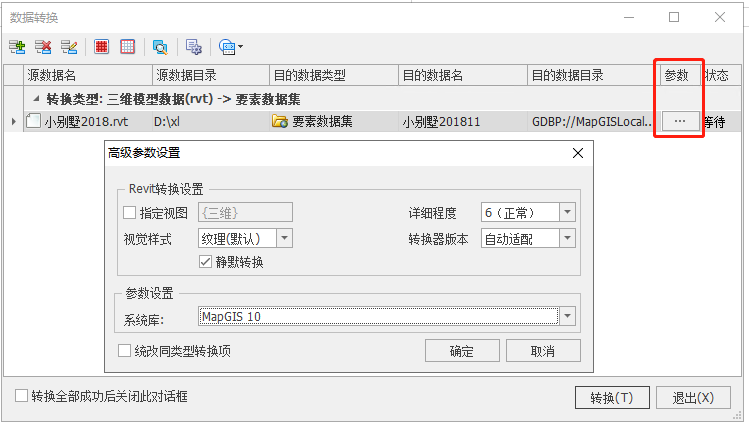Enable the 指定视图 checkbox
This screenshot has width=749, height=423.
click(129, 212)
